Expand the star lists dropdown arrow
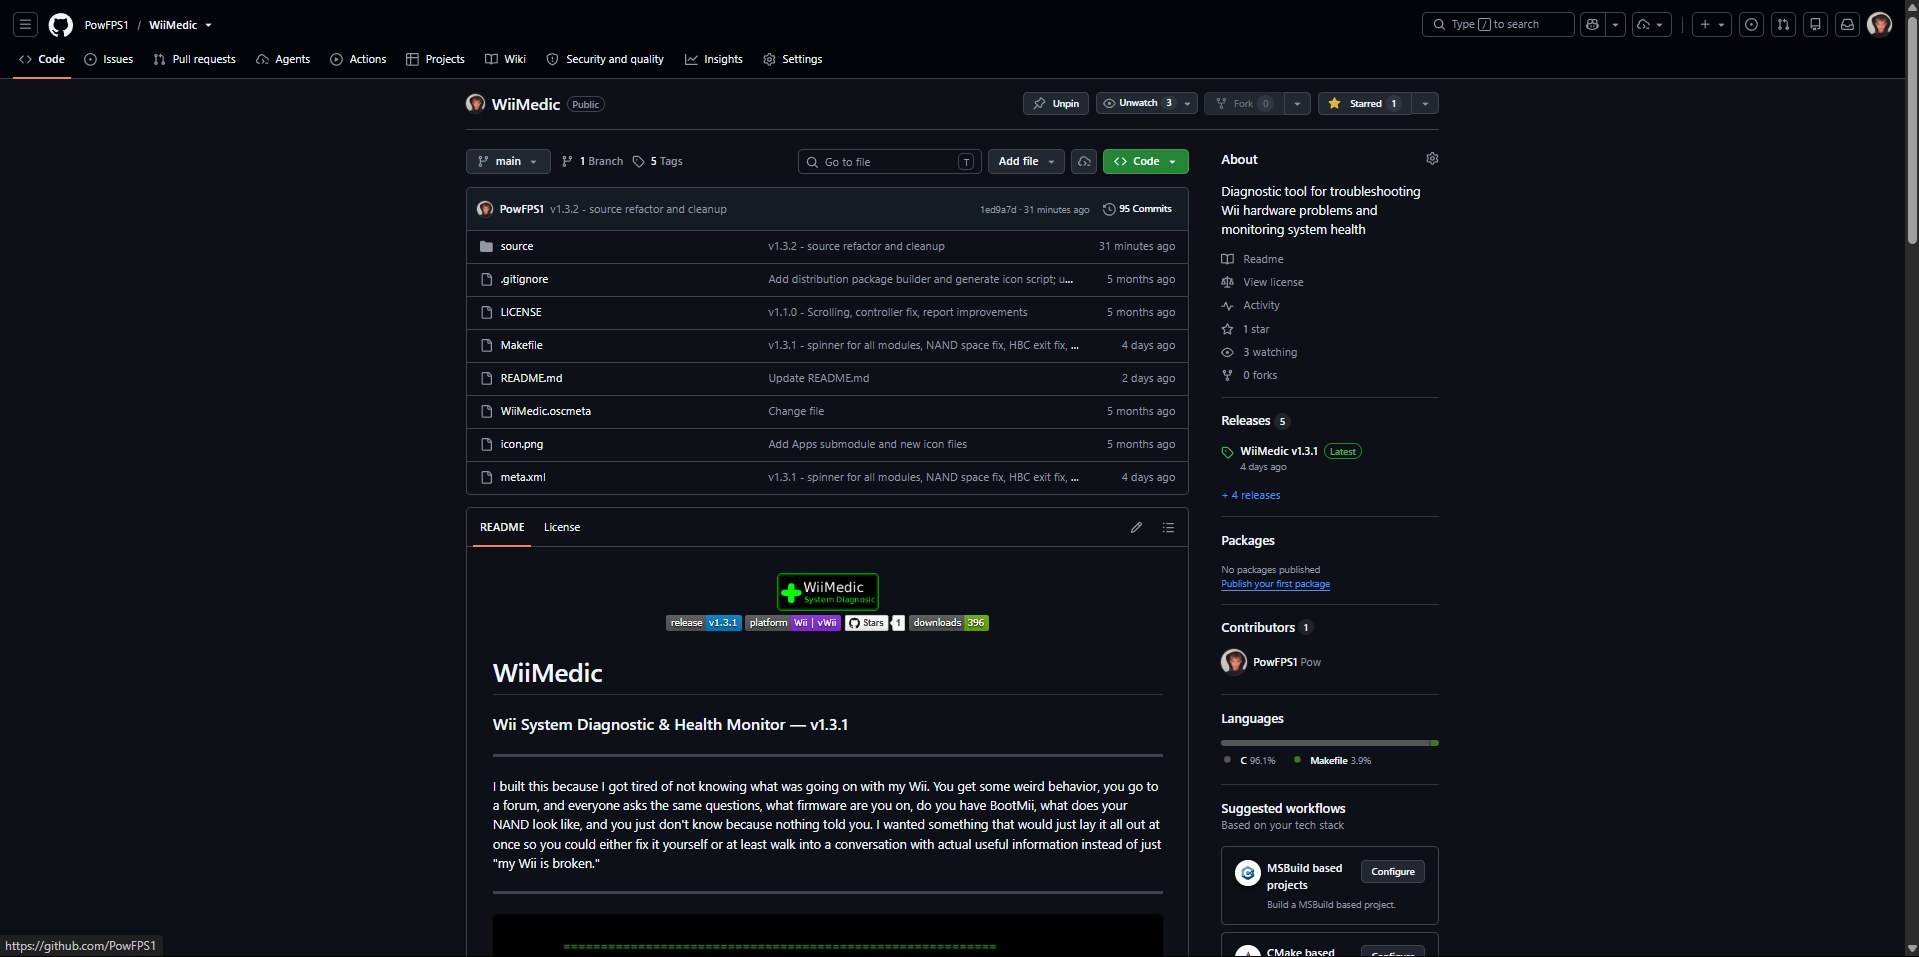The height and width of the screenshot is (957, 1919). [1425, 103]
